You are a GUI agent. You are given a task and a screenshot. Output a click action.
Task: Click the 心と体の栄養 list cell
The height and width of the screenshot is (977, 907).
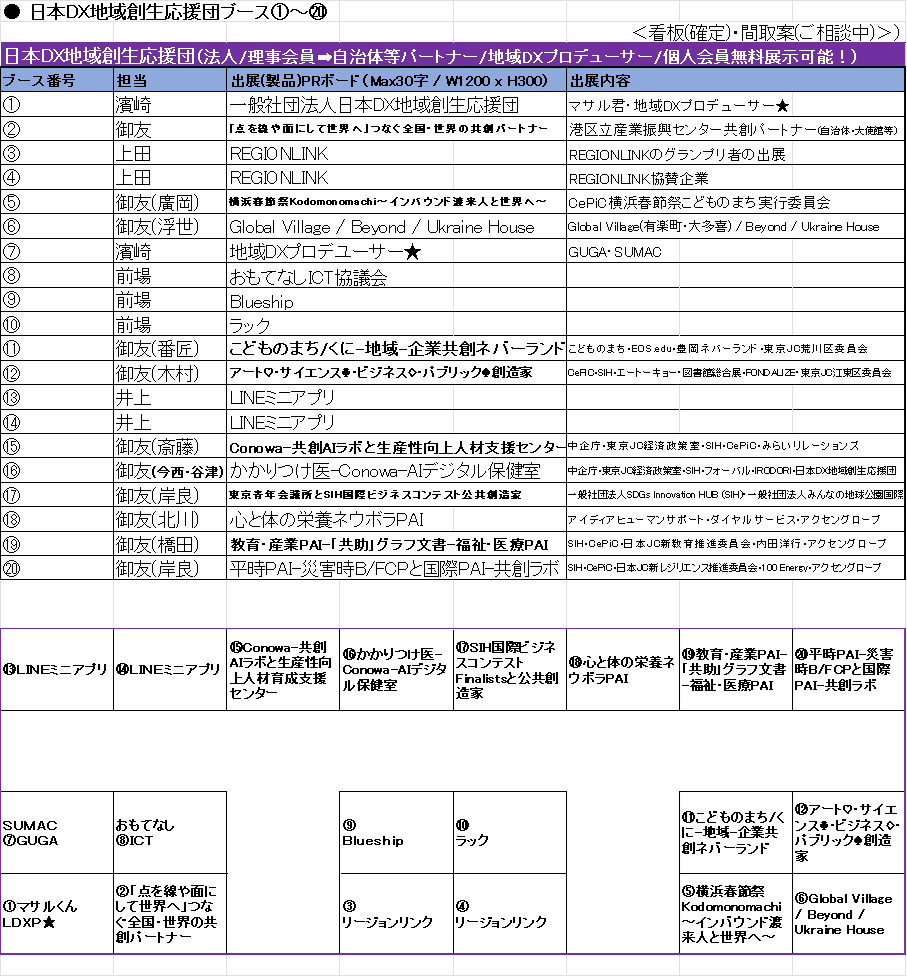click(x=284, y=520)
